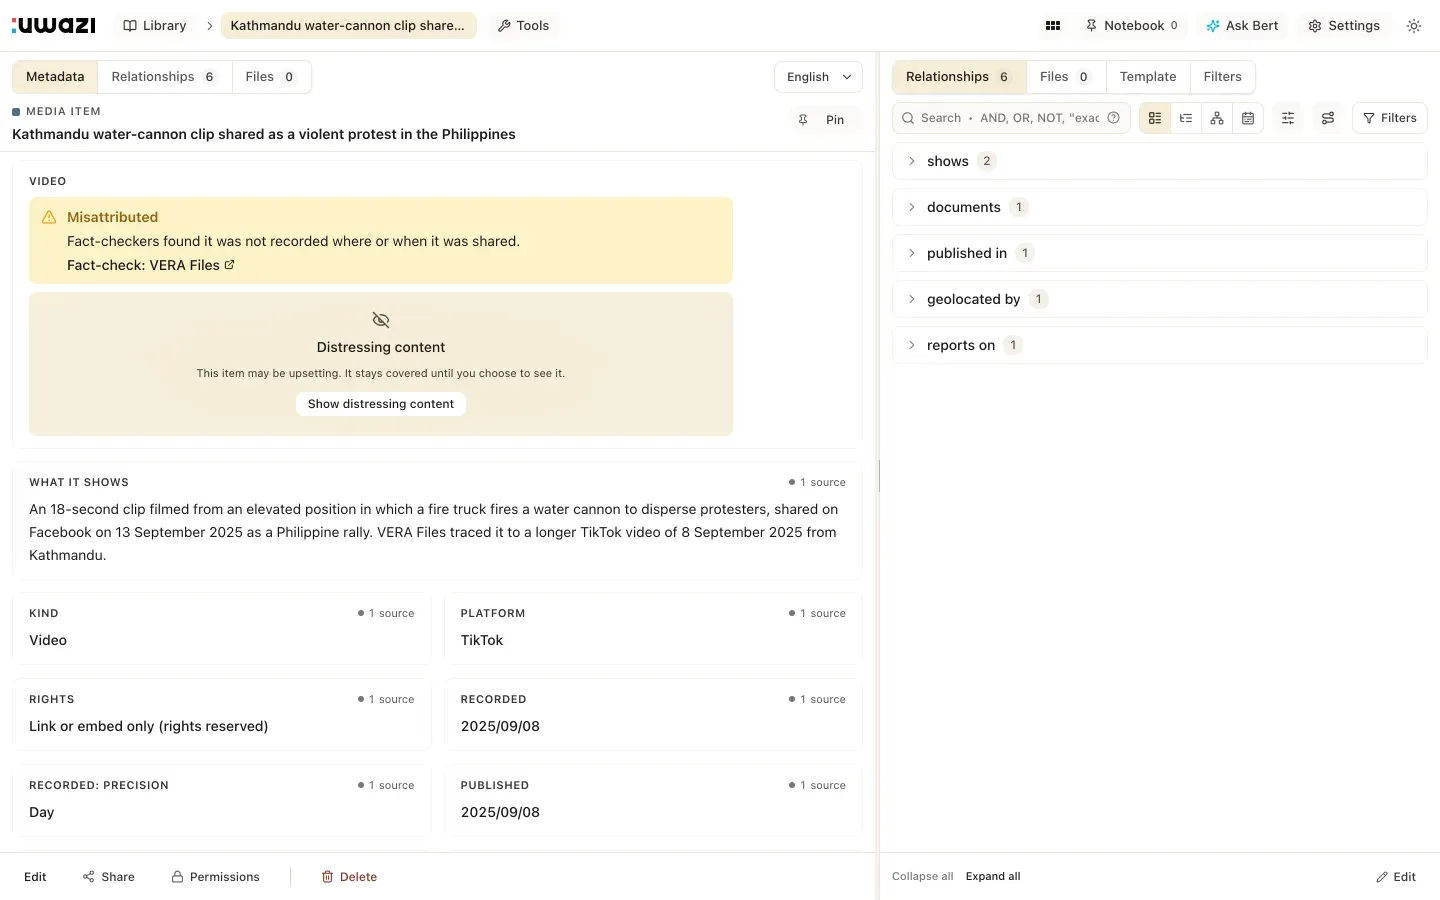Show distressing content
This screenshot has height=900, width=1440.
click(x=381, y=404)
